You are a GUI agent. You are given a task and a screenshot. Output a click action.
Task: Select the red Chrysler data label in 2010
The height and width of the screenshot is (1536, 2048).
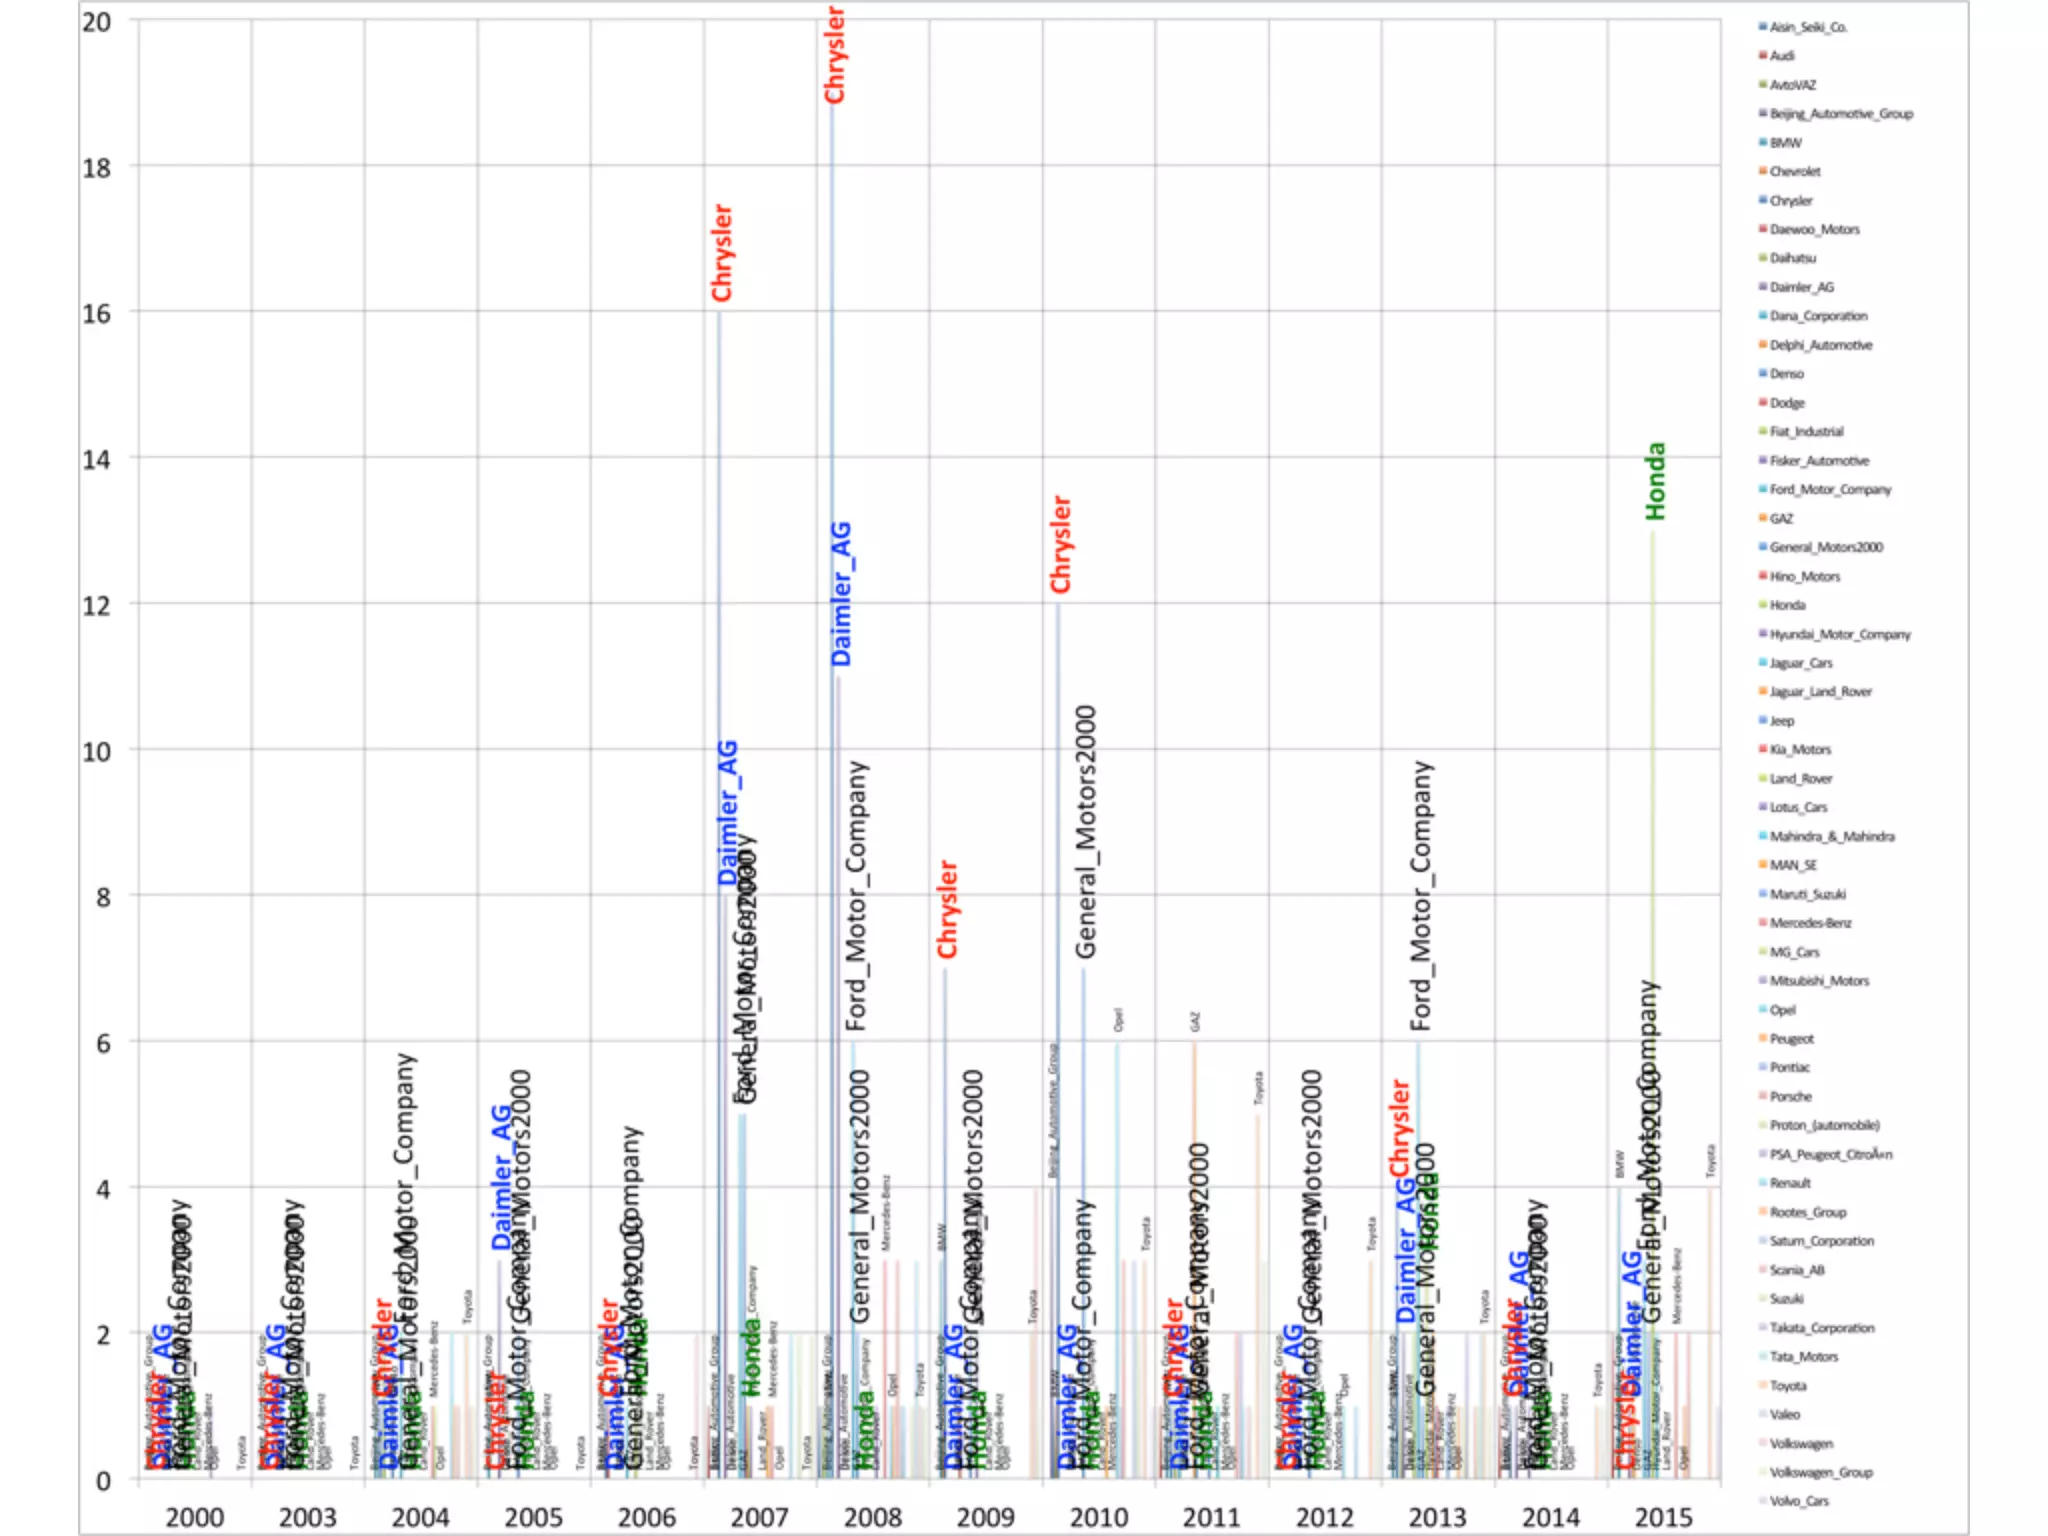tap(1061, 544)
